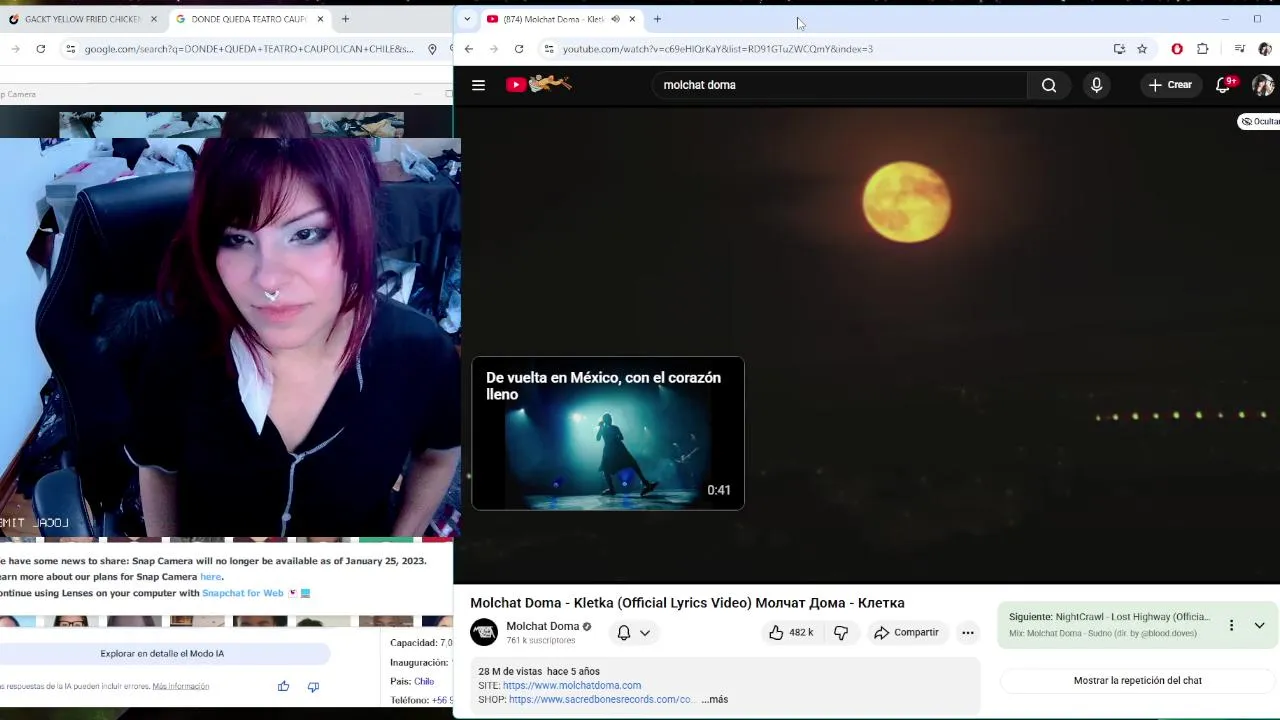
Task: Select DONDE QUEDA TEATRO CAUPOLICAN tab
Action: pos(249,19)
